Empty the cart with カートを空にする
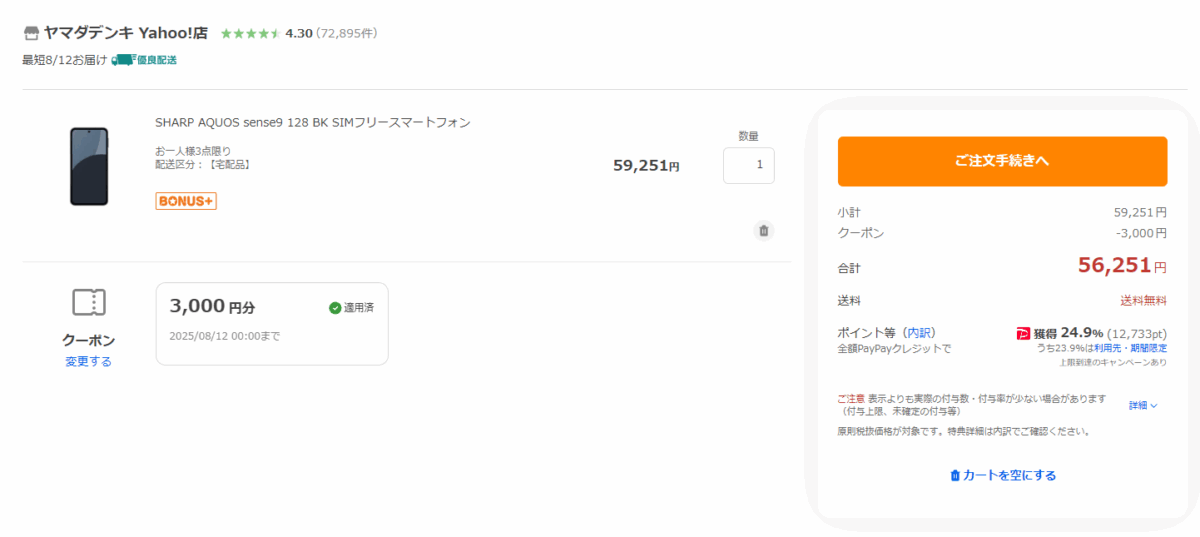Viewport: 1200px width, 537px height. tap(1002, 475)
